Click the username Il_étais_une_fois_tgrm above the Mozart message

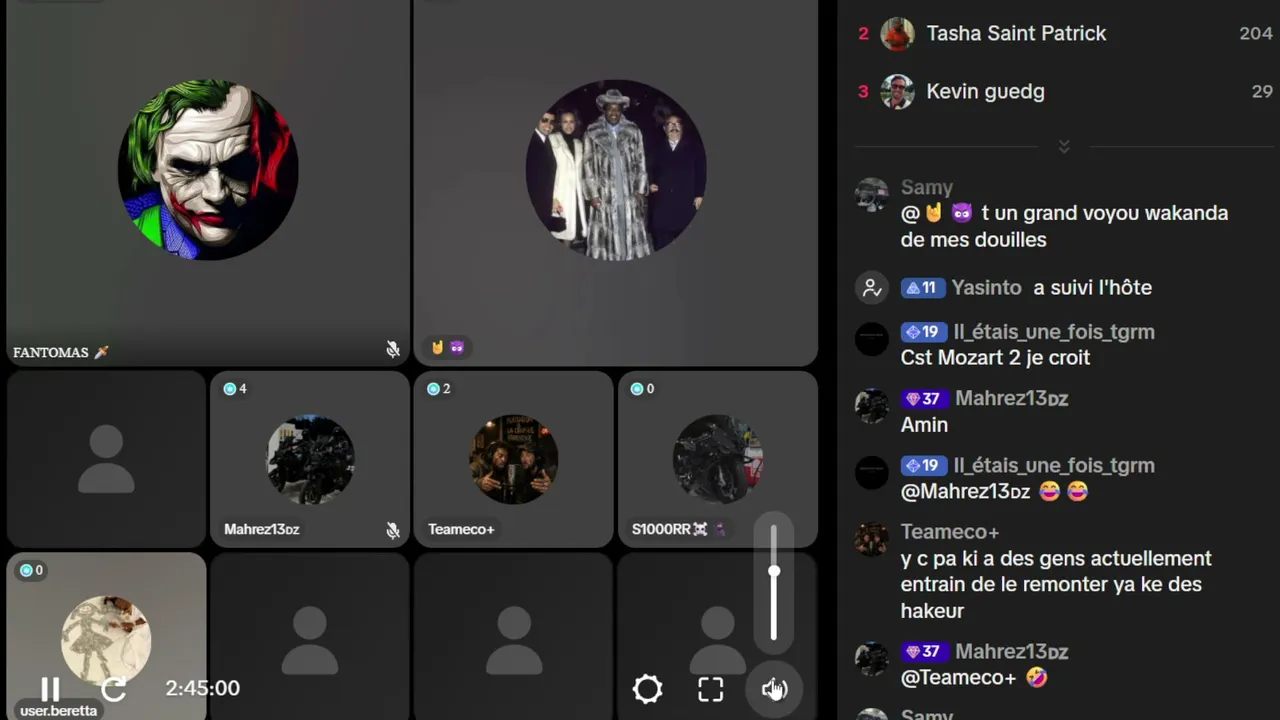pyautogui.click(x=1054, y=332)
